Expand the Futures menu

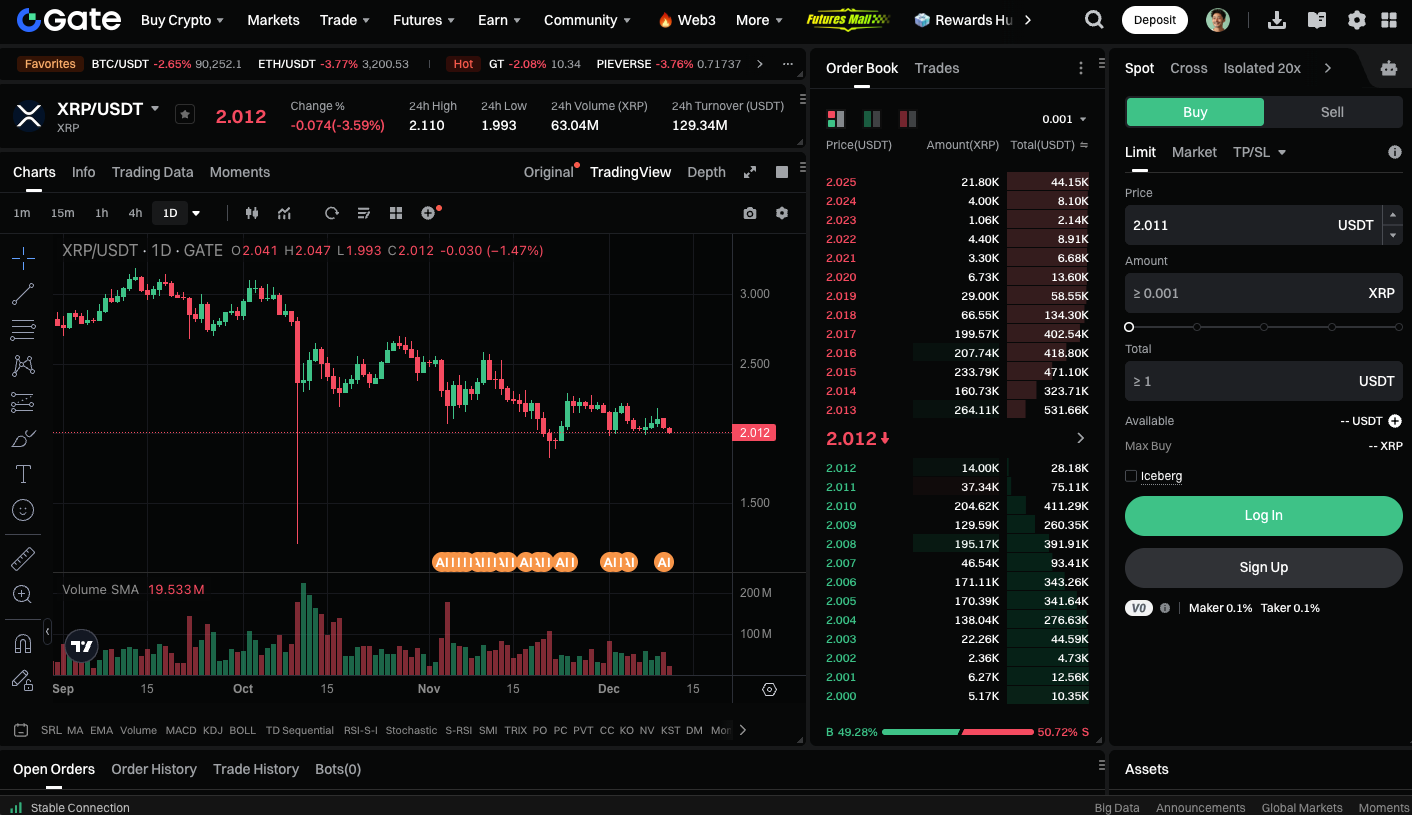[424, 20]
